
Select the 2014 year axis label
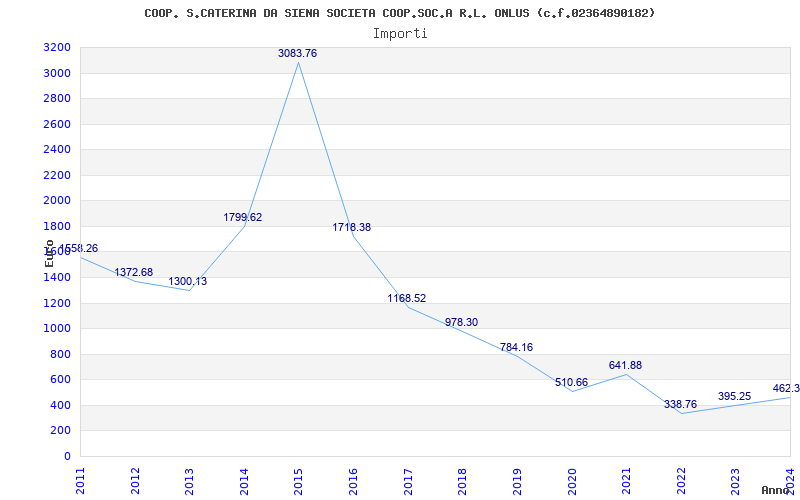coord(244,481)
